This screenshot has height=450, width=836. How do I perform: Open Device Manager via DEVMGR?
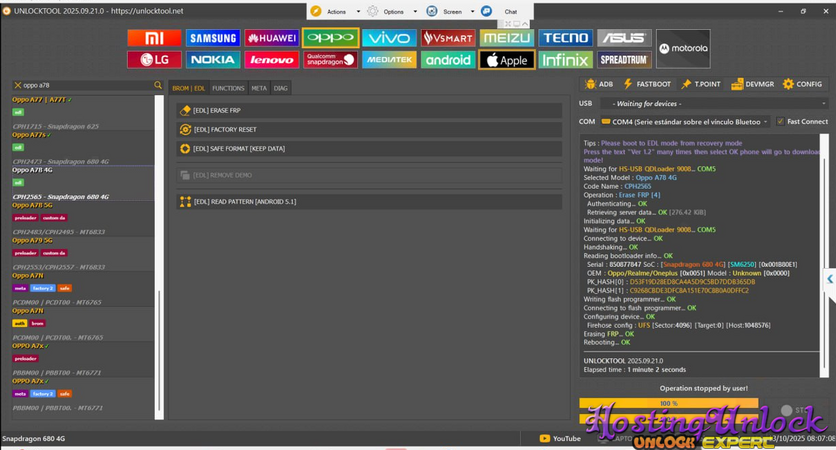[x=752, y=84]
